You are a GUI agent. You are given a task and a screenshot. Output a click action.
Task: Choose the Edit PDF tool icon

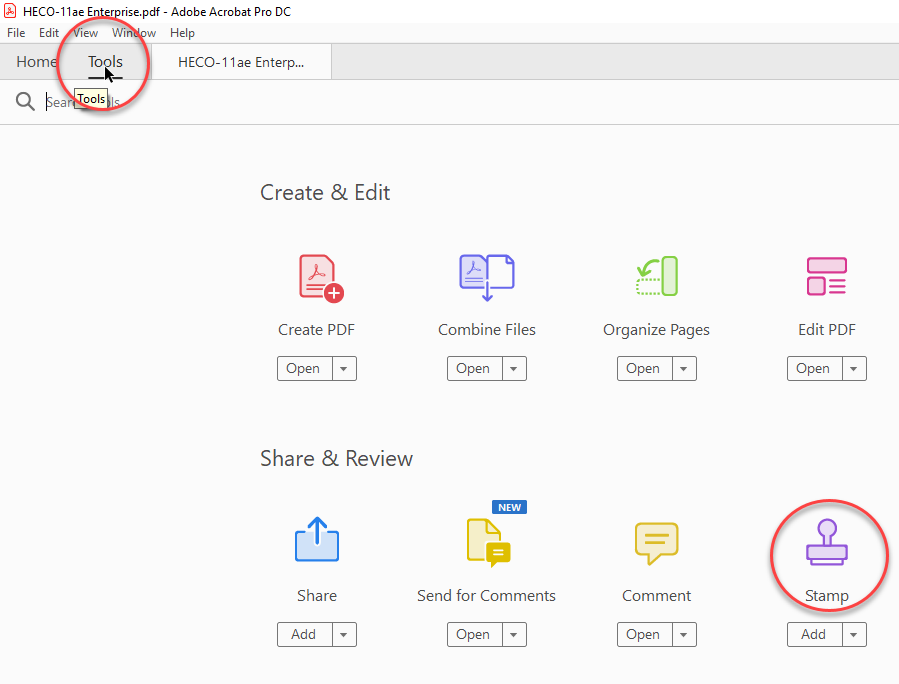point(827,276)
